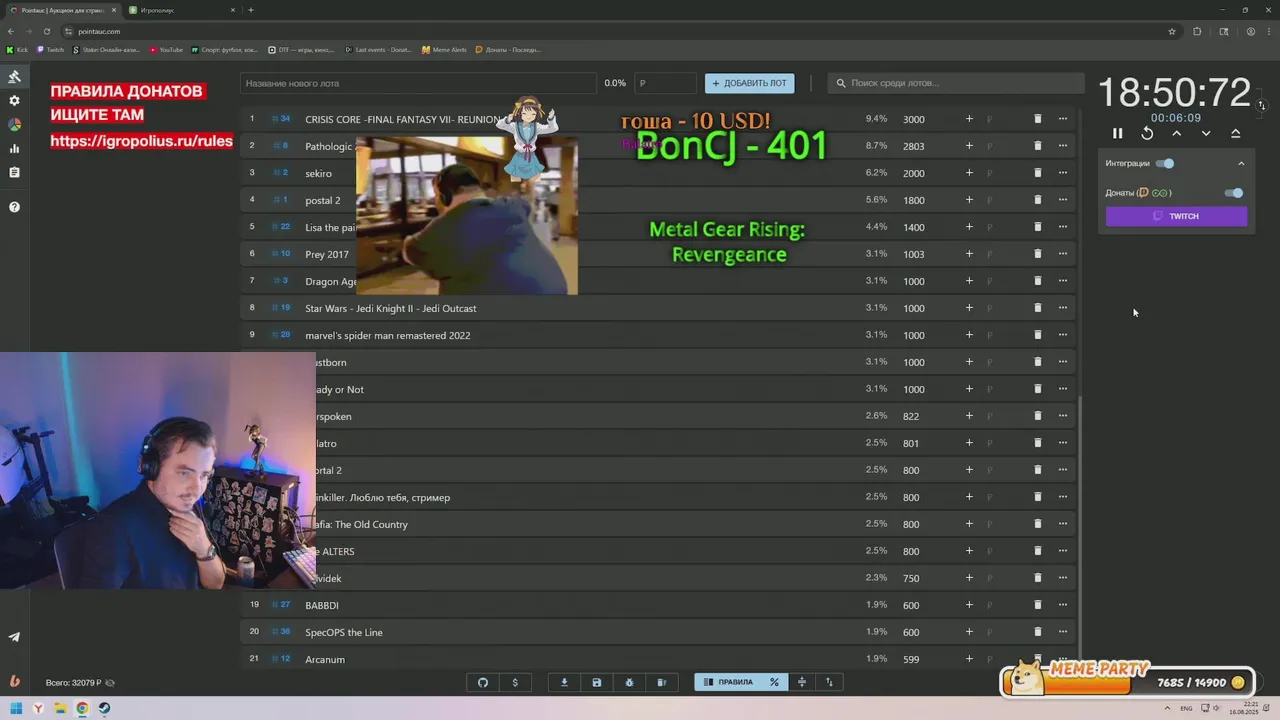Open the Windows Start button
The height and width of the screenshot is (720, 1280).
(16, 709)
